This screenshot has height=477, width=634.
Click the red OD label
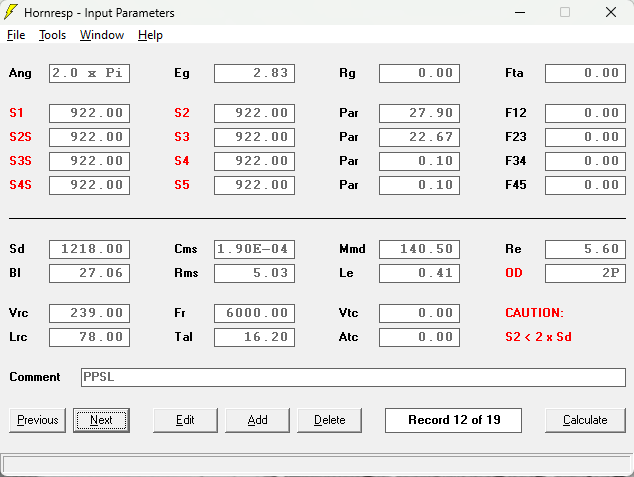pos(514,273)
